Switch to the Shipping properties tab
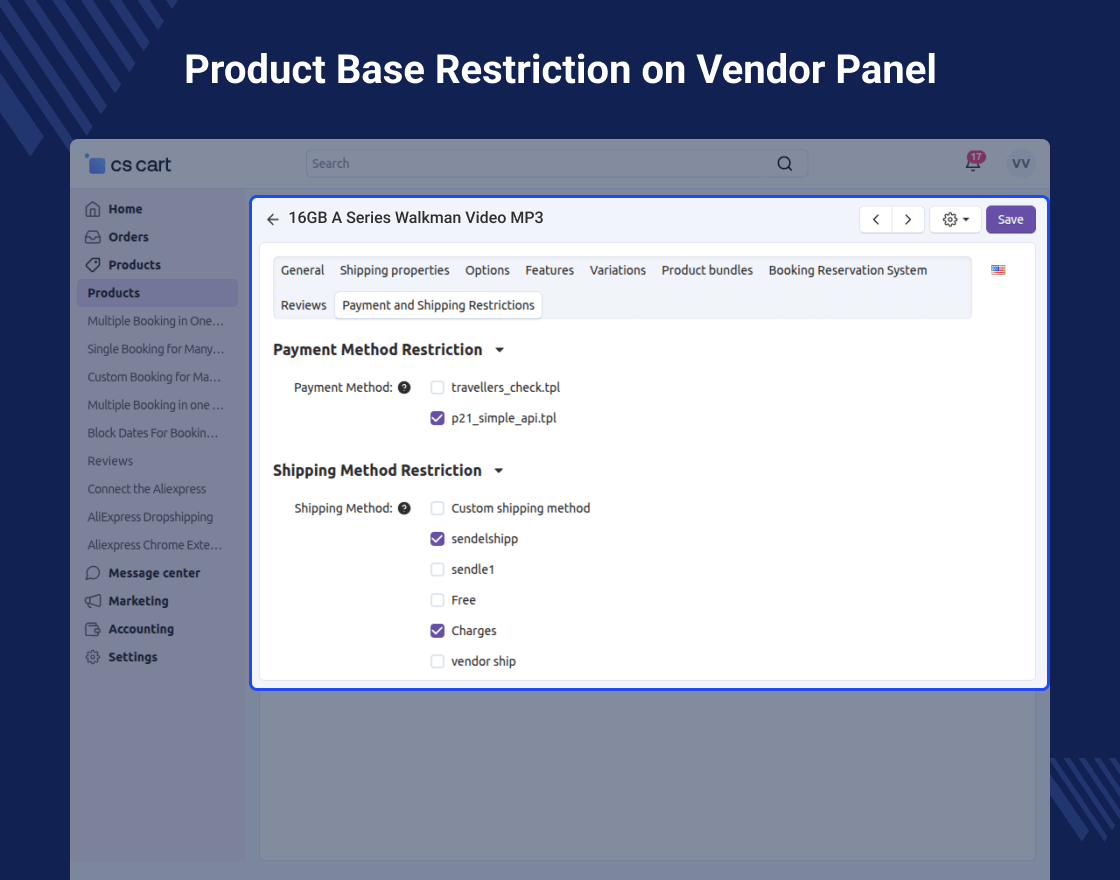1120x880 pixels. [394, 271]
